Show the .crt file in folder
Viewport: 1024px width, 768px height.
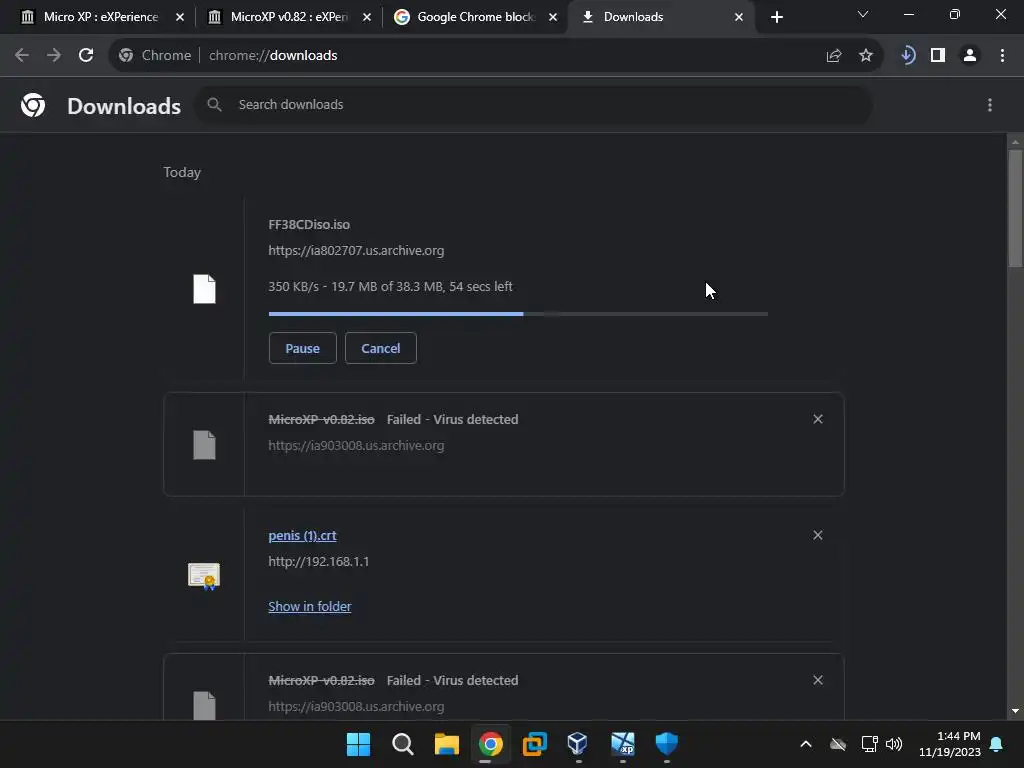310,607
